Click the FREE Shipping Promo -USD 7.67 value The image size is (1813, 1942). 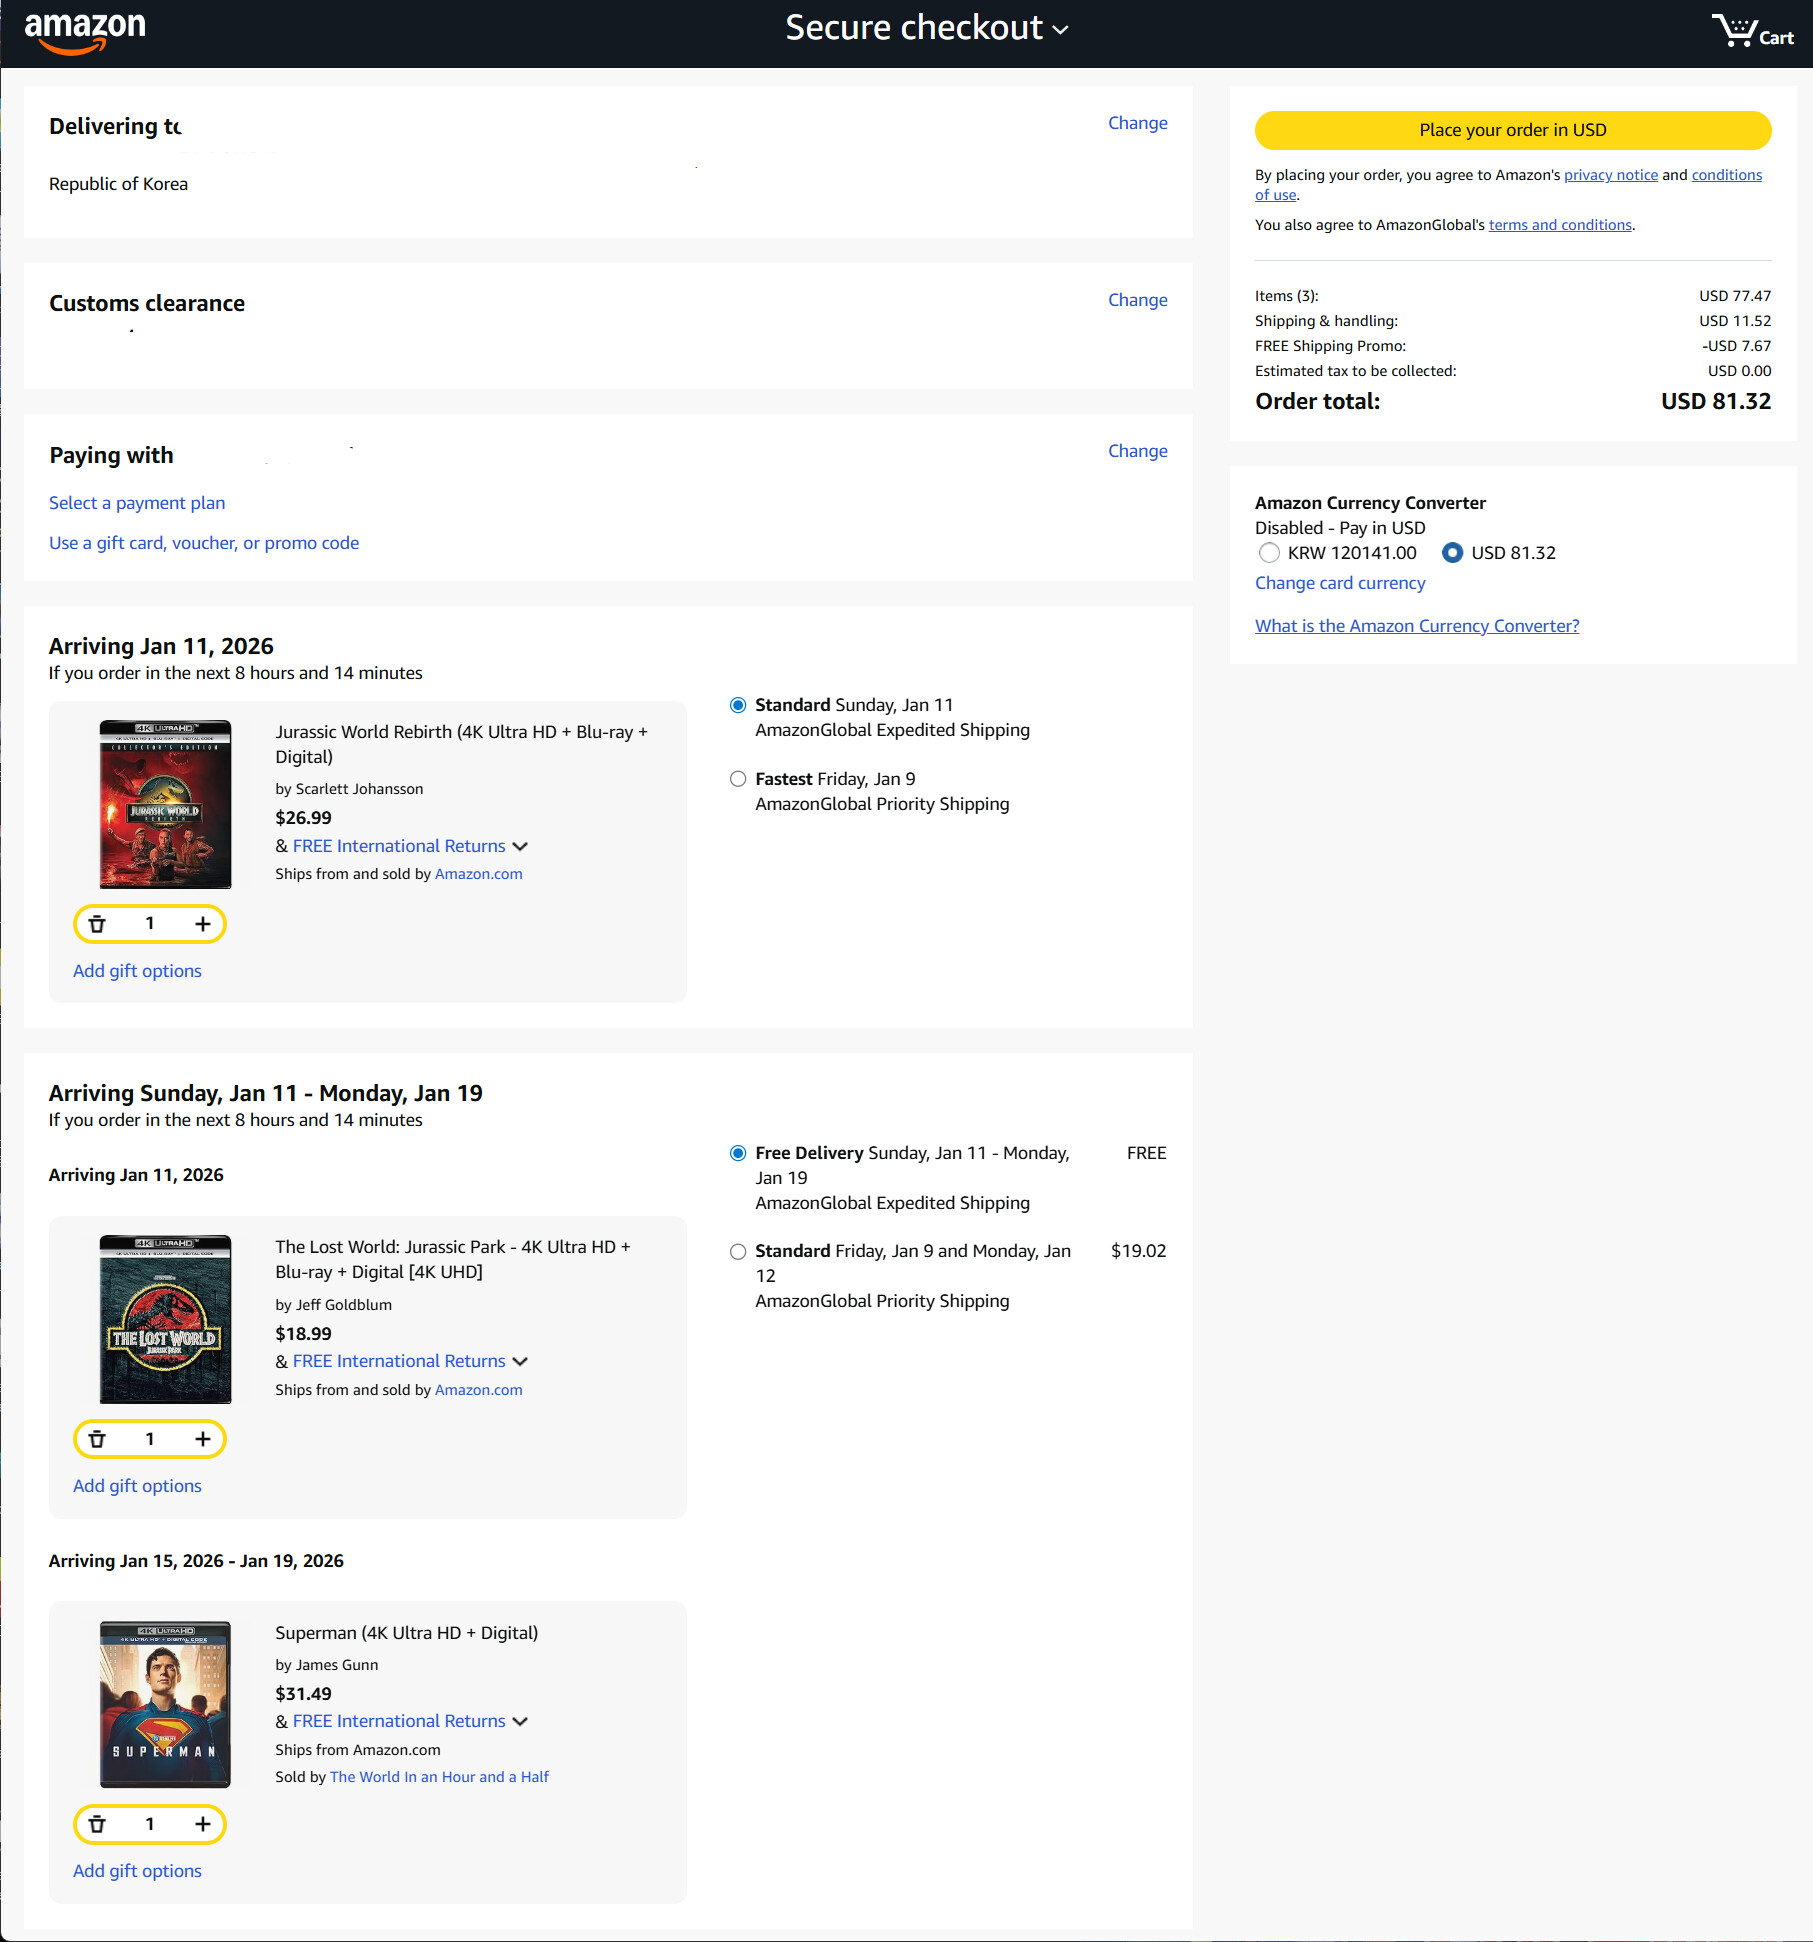[x=1736, y=346]
